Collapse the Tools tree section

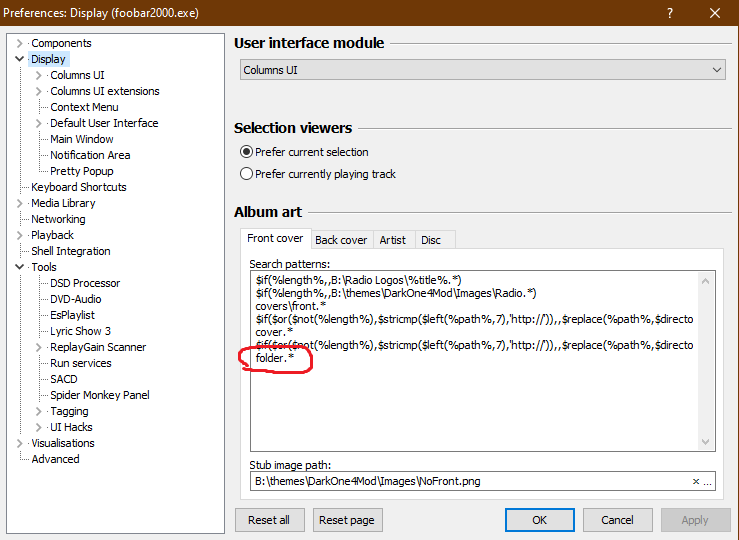(20, 267)
